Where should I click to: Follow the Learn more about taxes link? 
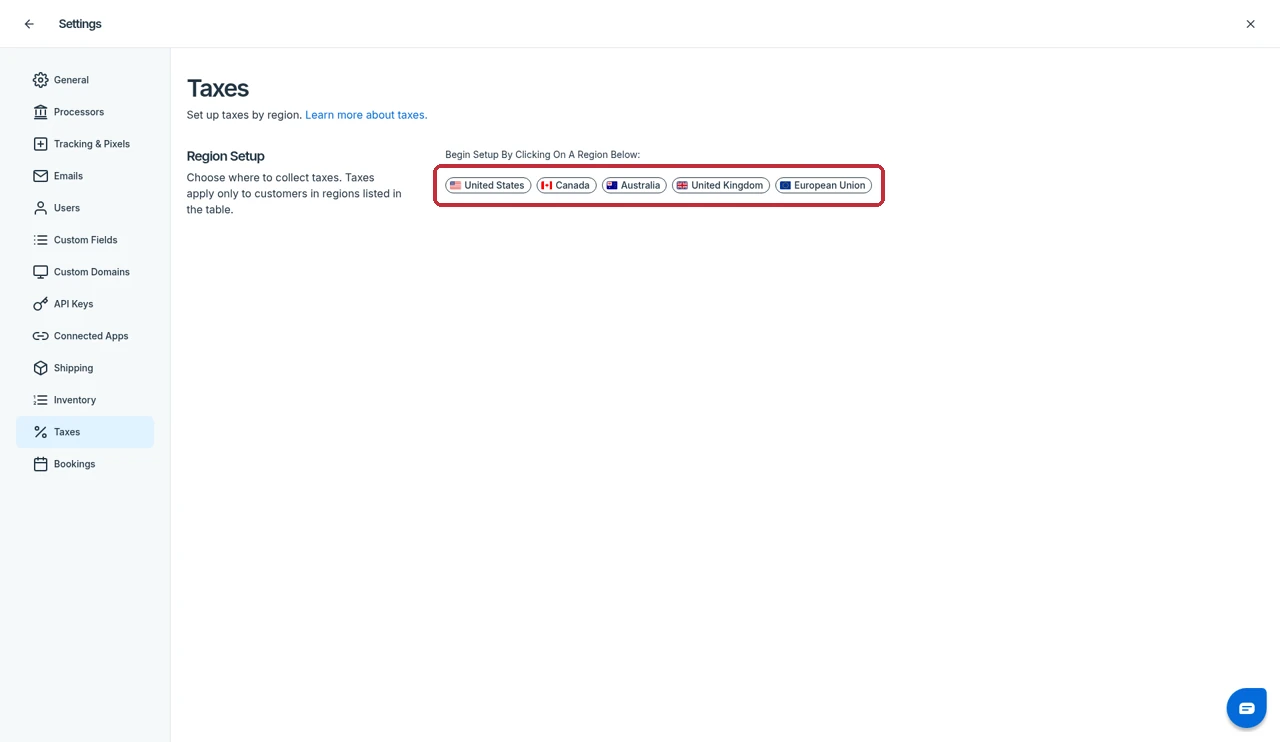point(366,115)
